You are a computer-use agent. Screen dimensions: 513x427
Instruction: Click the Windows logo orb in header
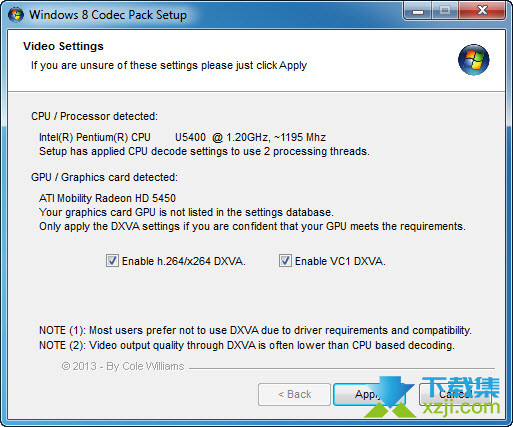coord(473,60)
